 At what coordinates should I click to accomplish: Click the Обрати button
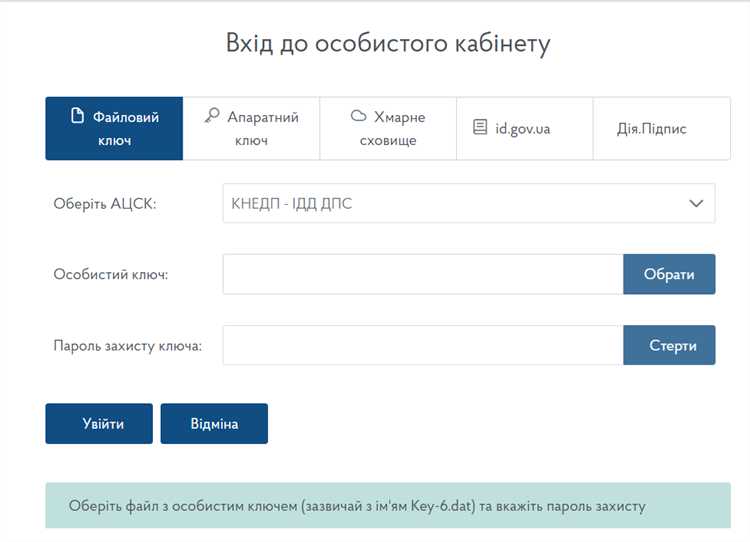click(669, 274)
